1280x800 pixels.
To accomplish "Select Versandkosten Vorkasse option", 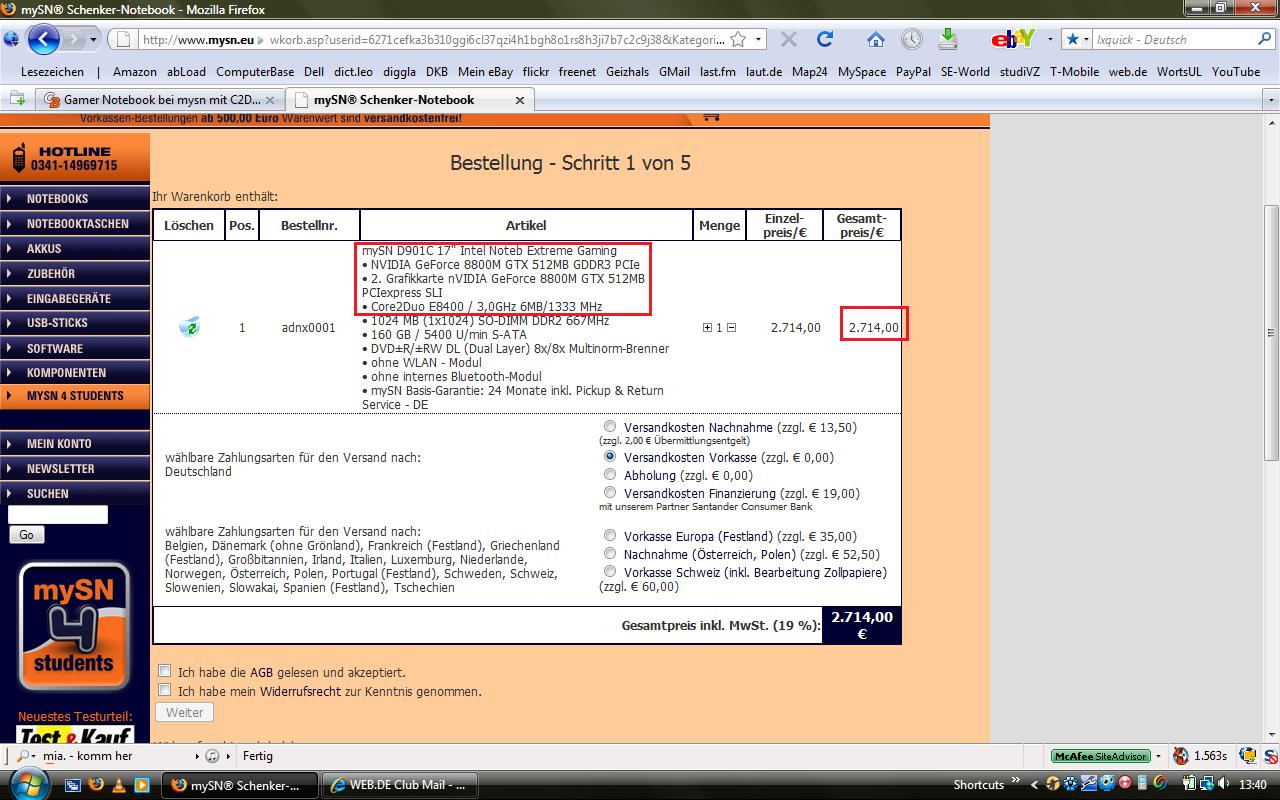I will [610, 457].
